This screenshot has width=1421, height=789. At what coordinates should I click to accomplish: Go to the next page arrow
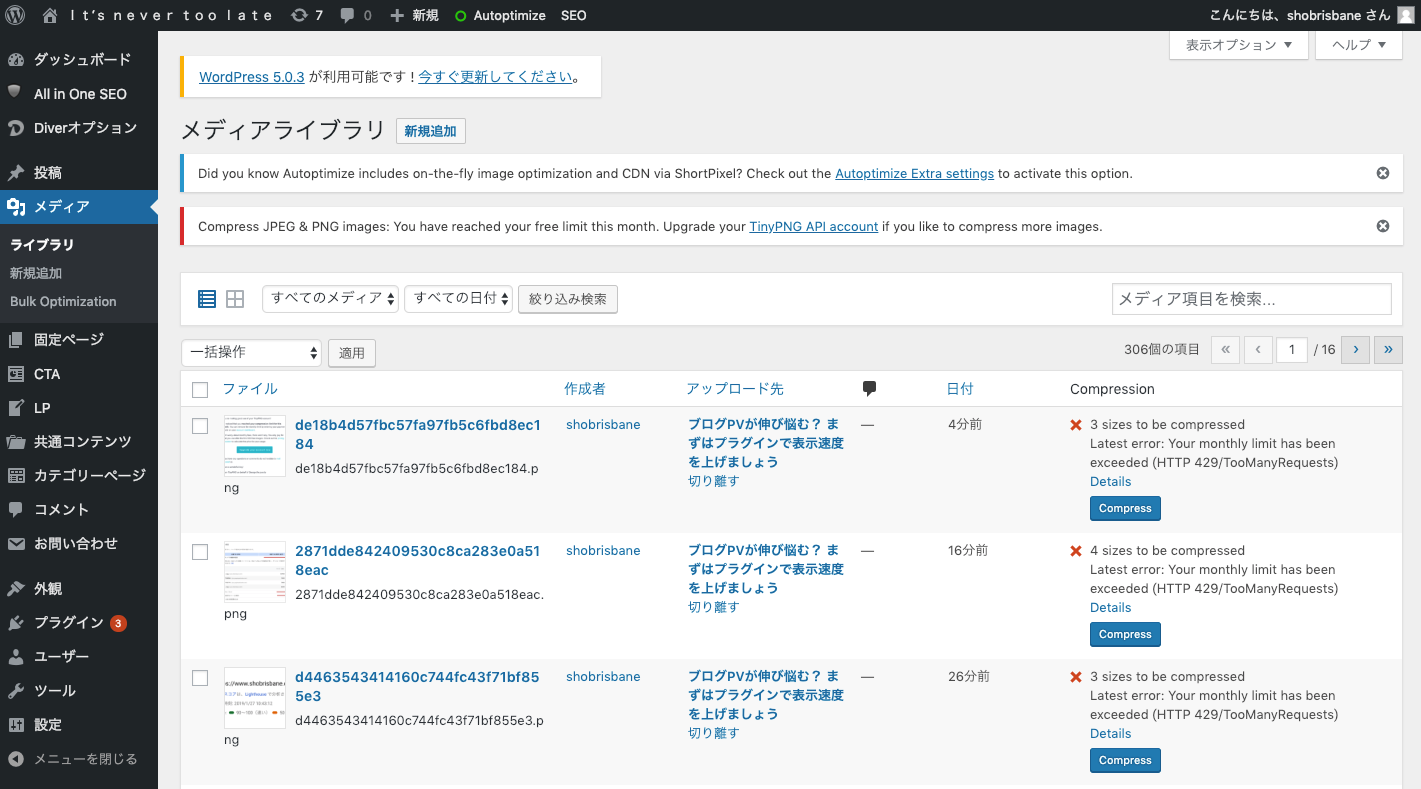1355,350
